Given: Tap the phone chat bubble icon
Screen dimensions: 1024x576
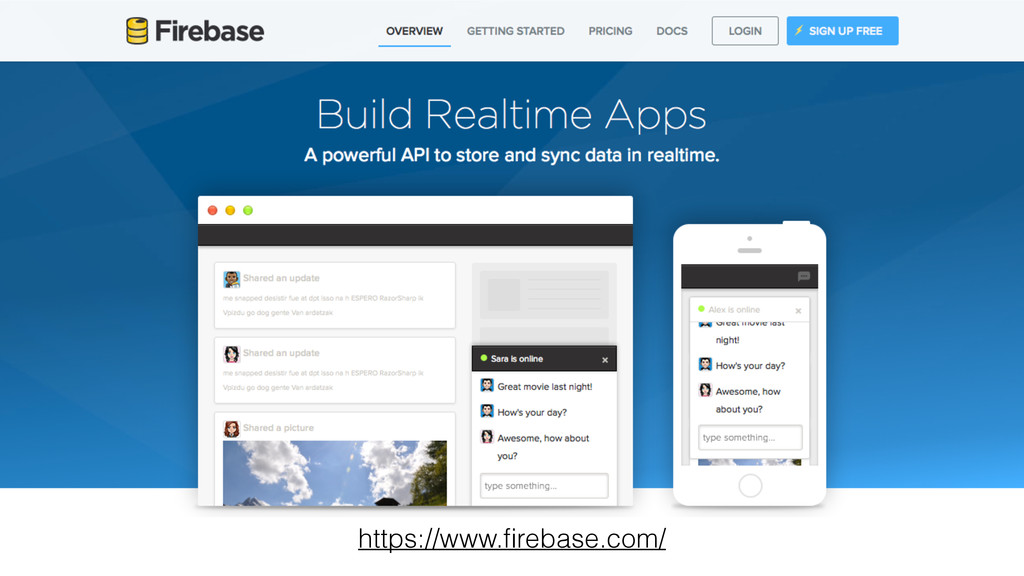Looking at the screenshot, I should pos(803,276).
